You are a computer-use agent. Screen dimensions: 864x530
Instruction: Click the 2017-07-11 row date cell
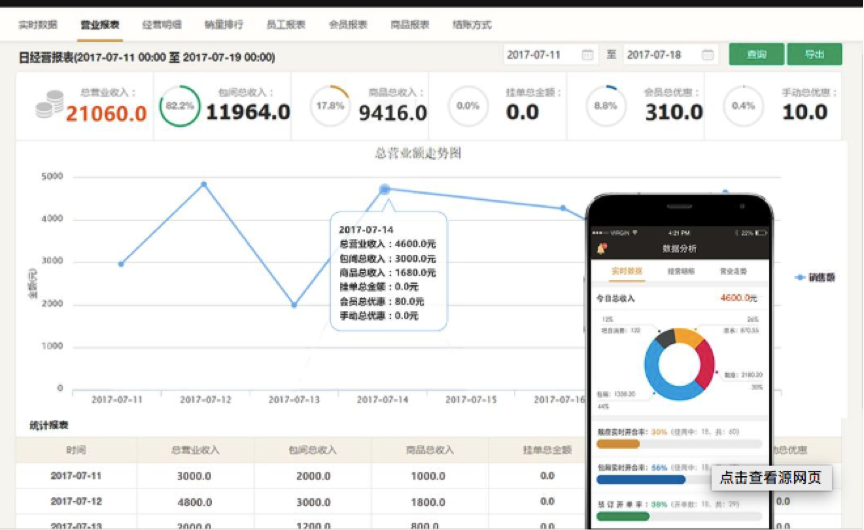click(x=76, y=475)
